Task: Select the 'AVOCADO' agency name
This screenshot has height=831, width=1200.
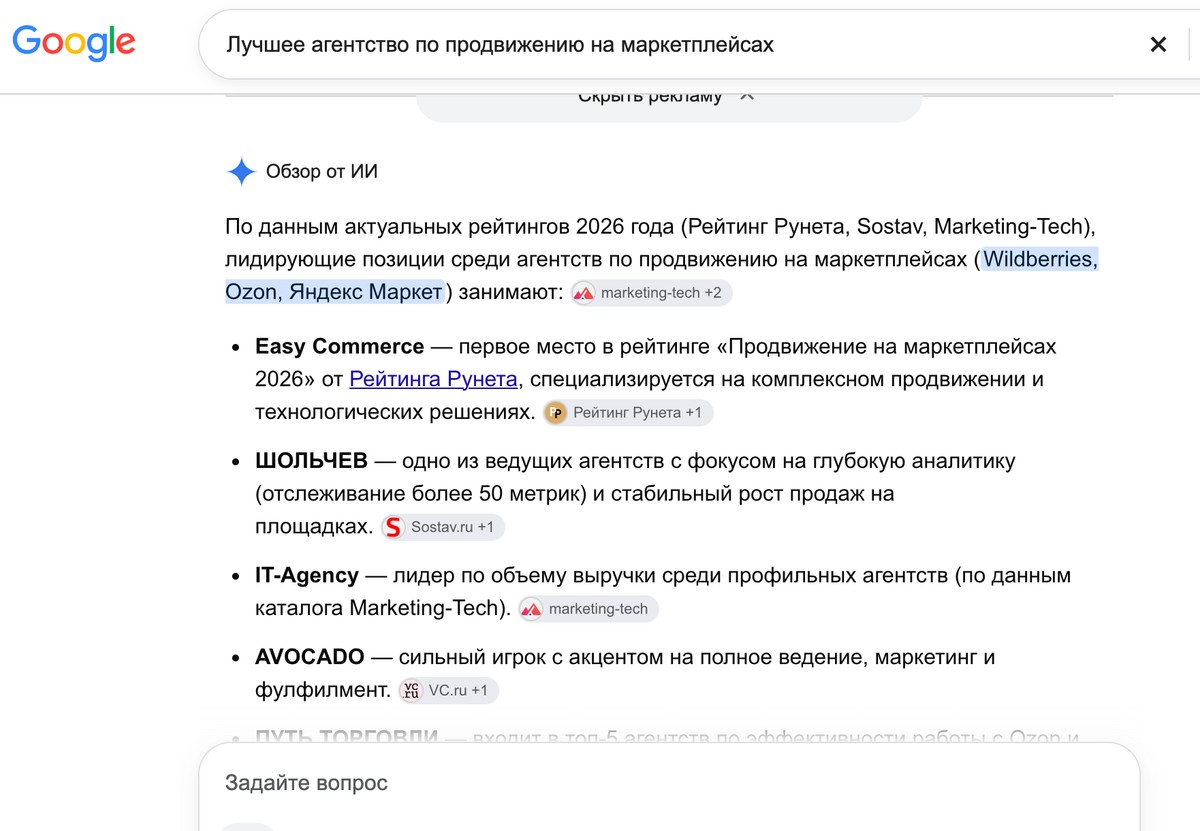Action: point(310,657)
